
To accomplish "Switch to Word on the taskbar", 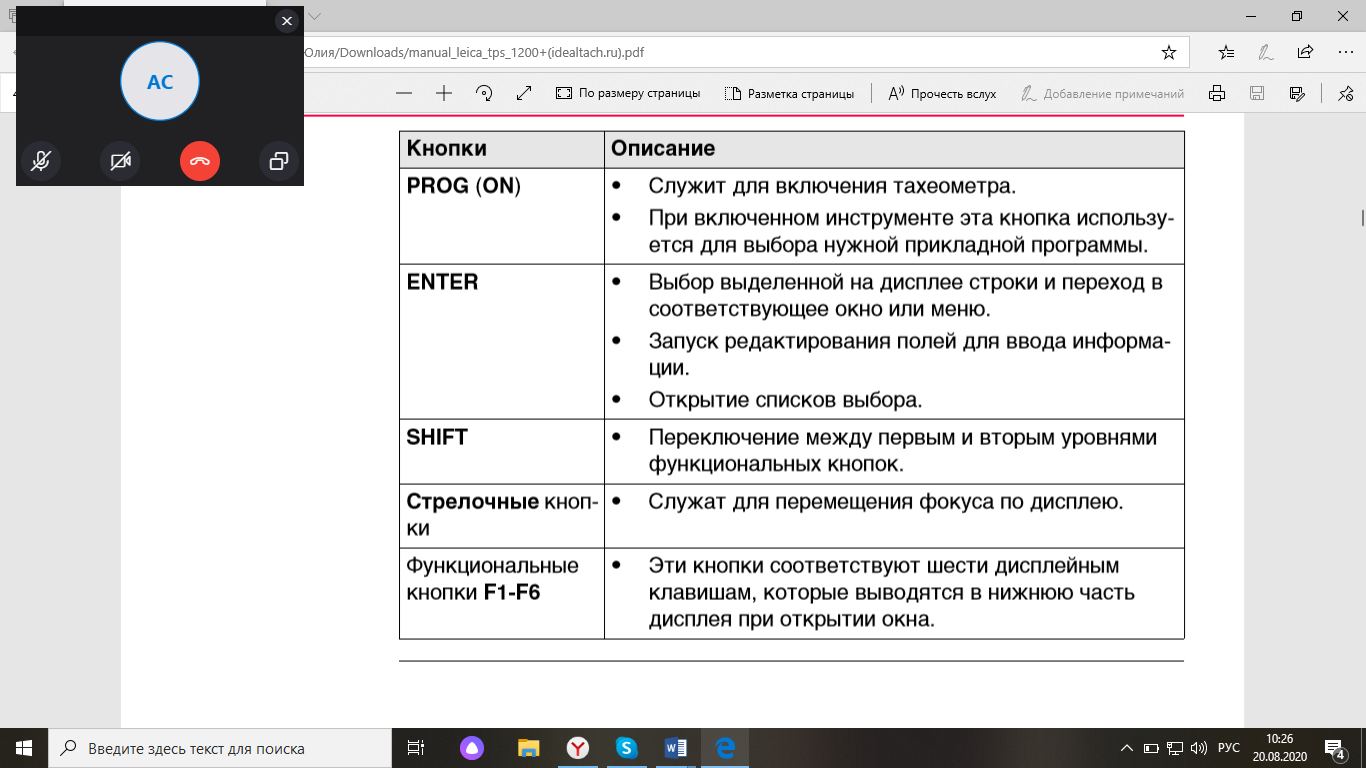I will pyautogui.click(x=676, y=748).
